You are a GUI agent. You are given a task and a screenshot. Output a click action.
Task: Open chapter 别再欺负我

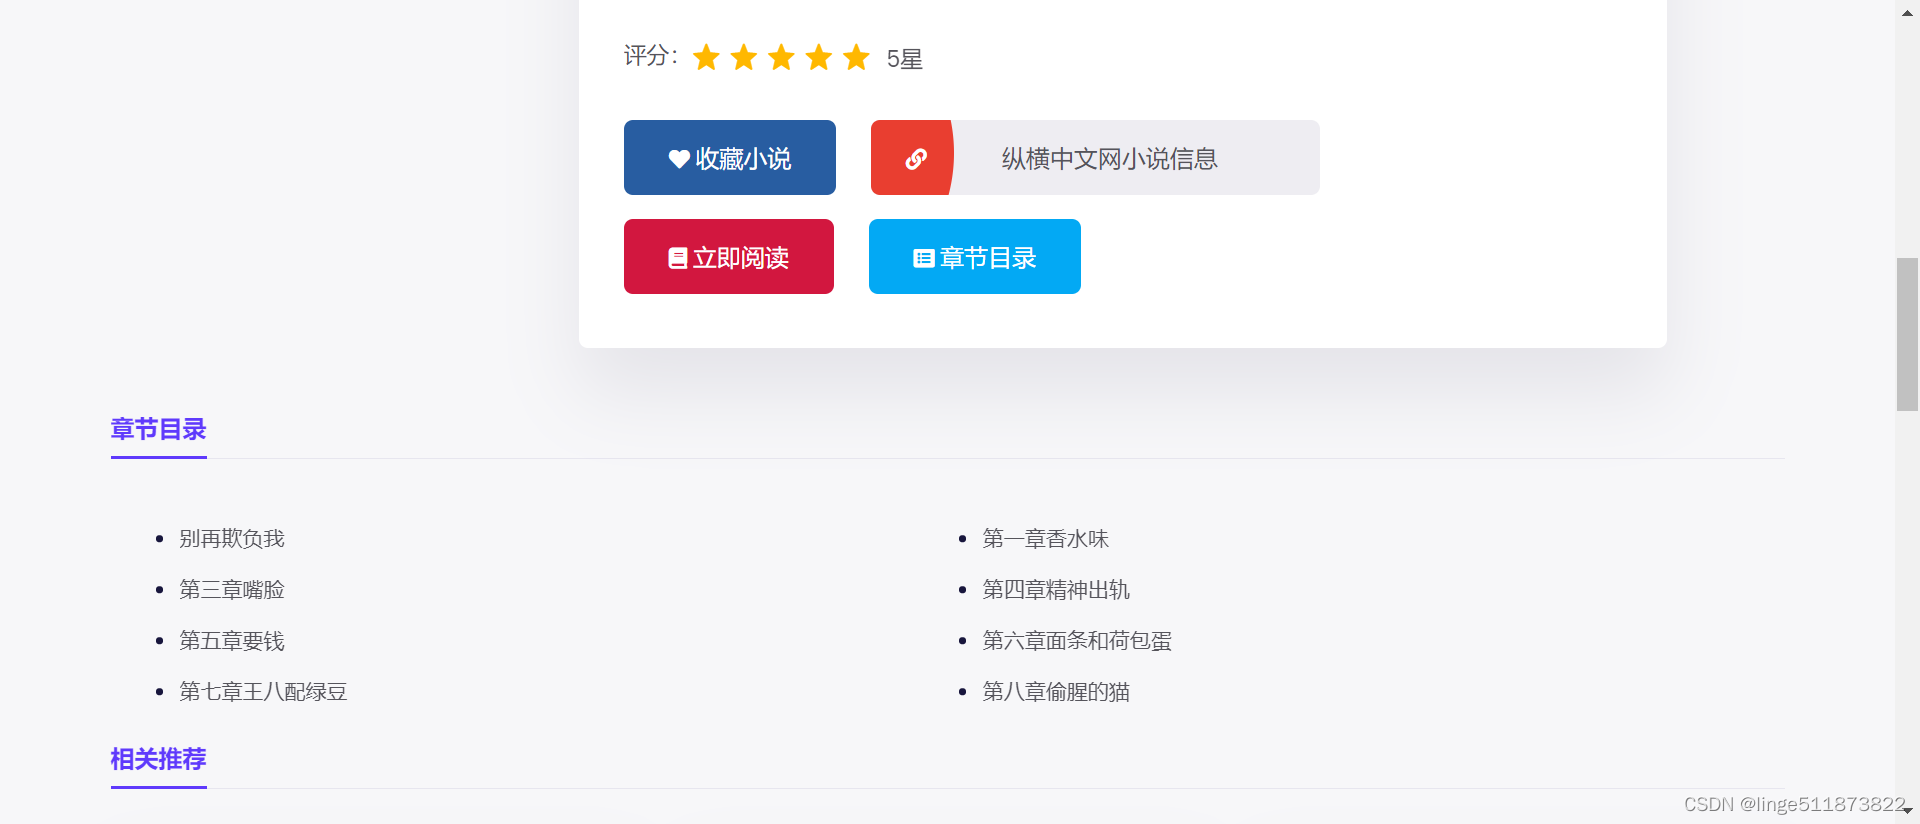click(232, 538)
